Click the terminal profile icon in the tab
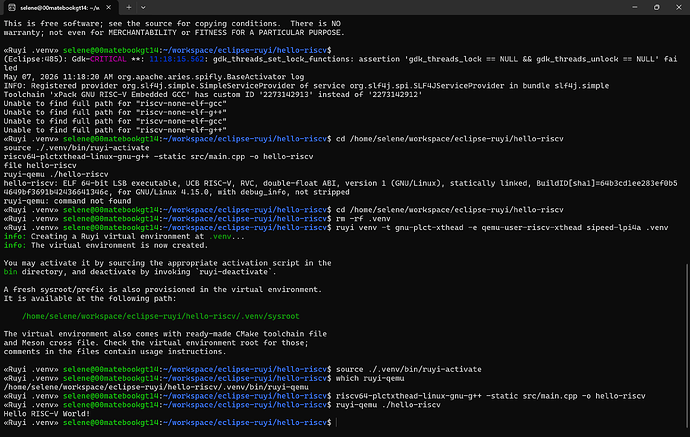The image size is (690, 437). tap(12, 7)
